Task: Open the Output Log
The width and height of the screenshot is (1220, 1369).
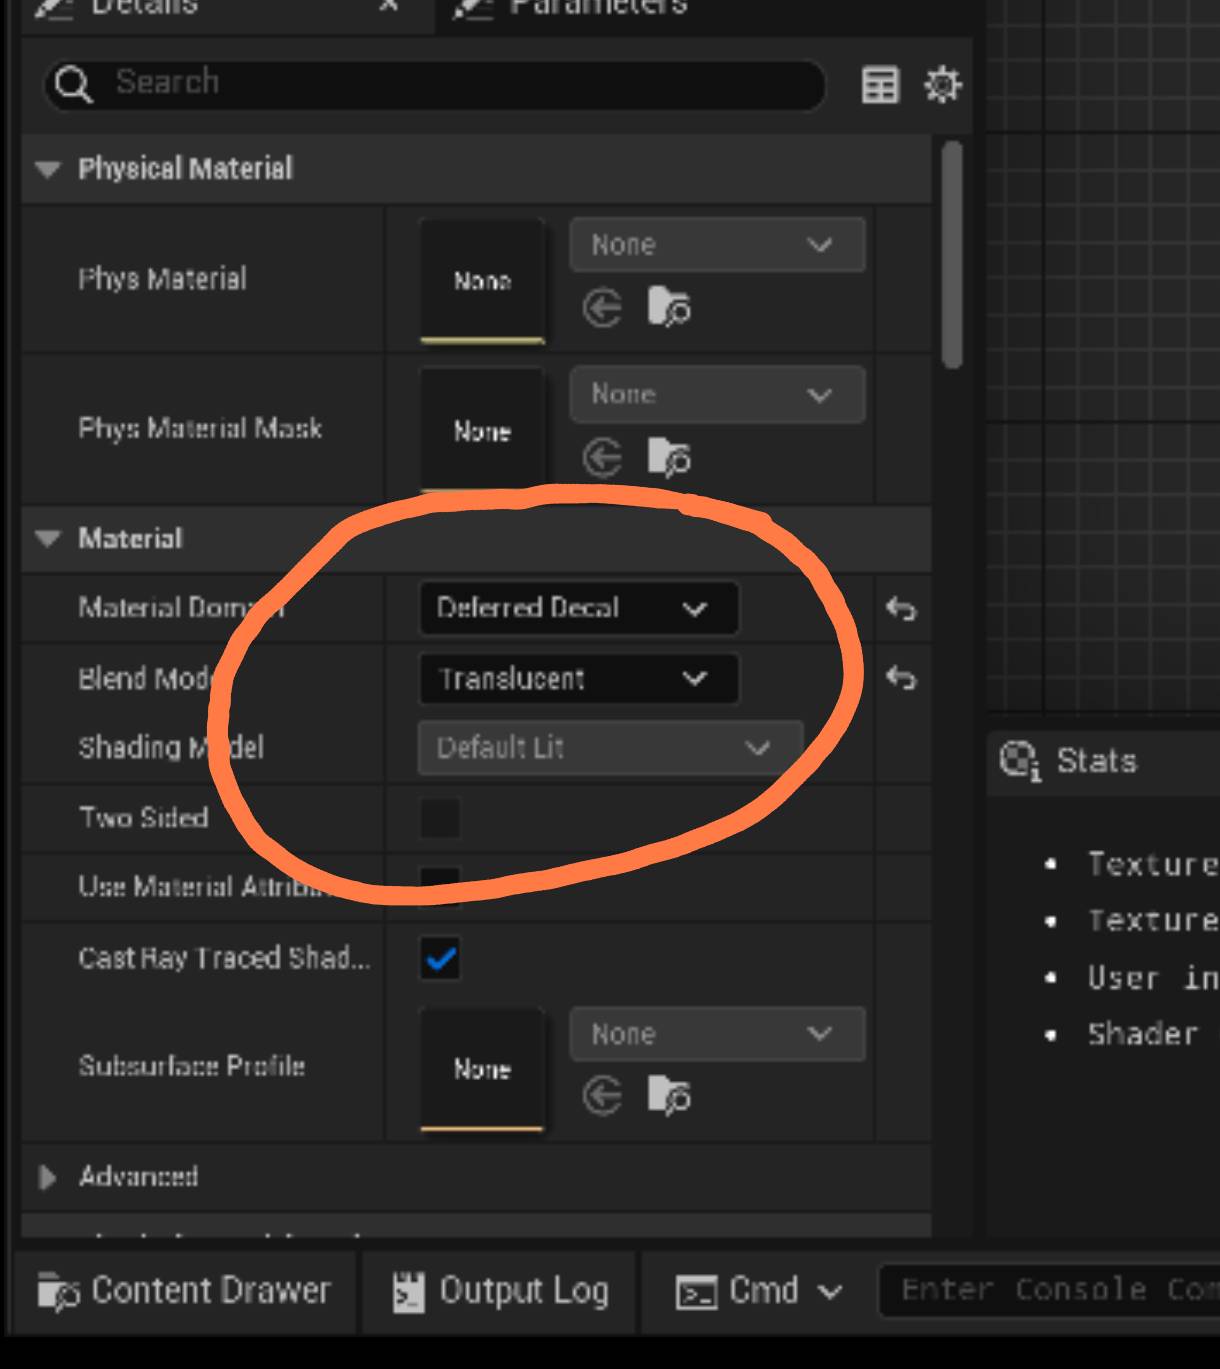Action: (500, 1291)
